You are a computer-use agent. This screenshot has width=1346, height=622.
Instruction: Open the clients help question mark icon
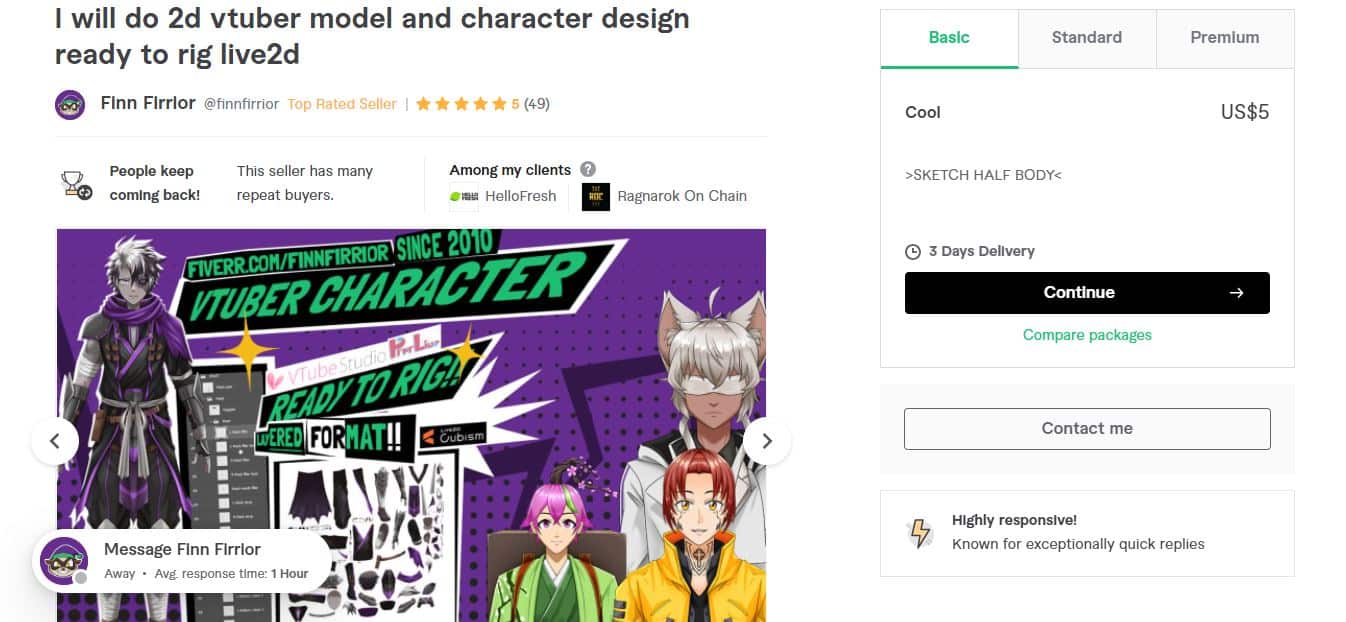click(589, 169)
